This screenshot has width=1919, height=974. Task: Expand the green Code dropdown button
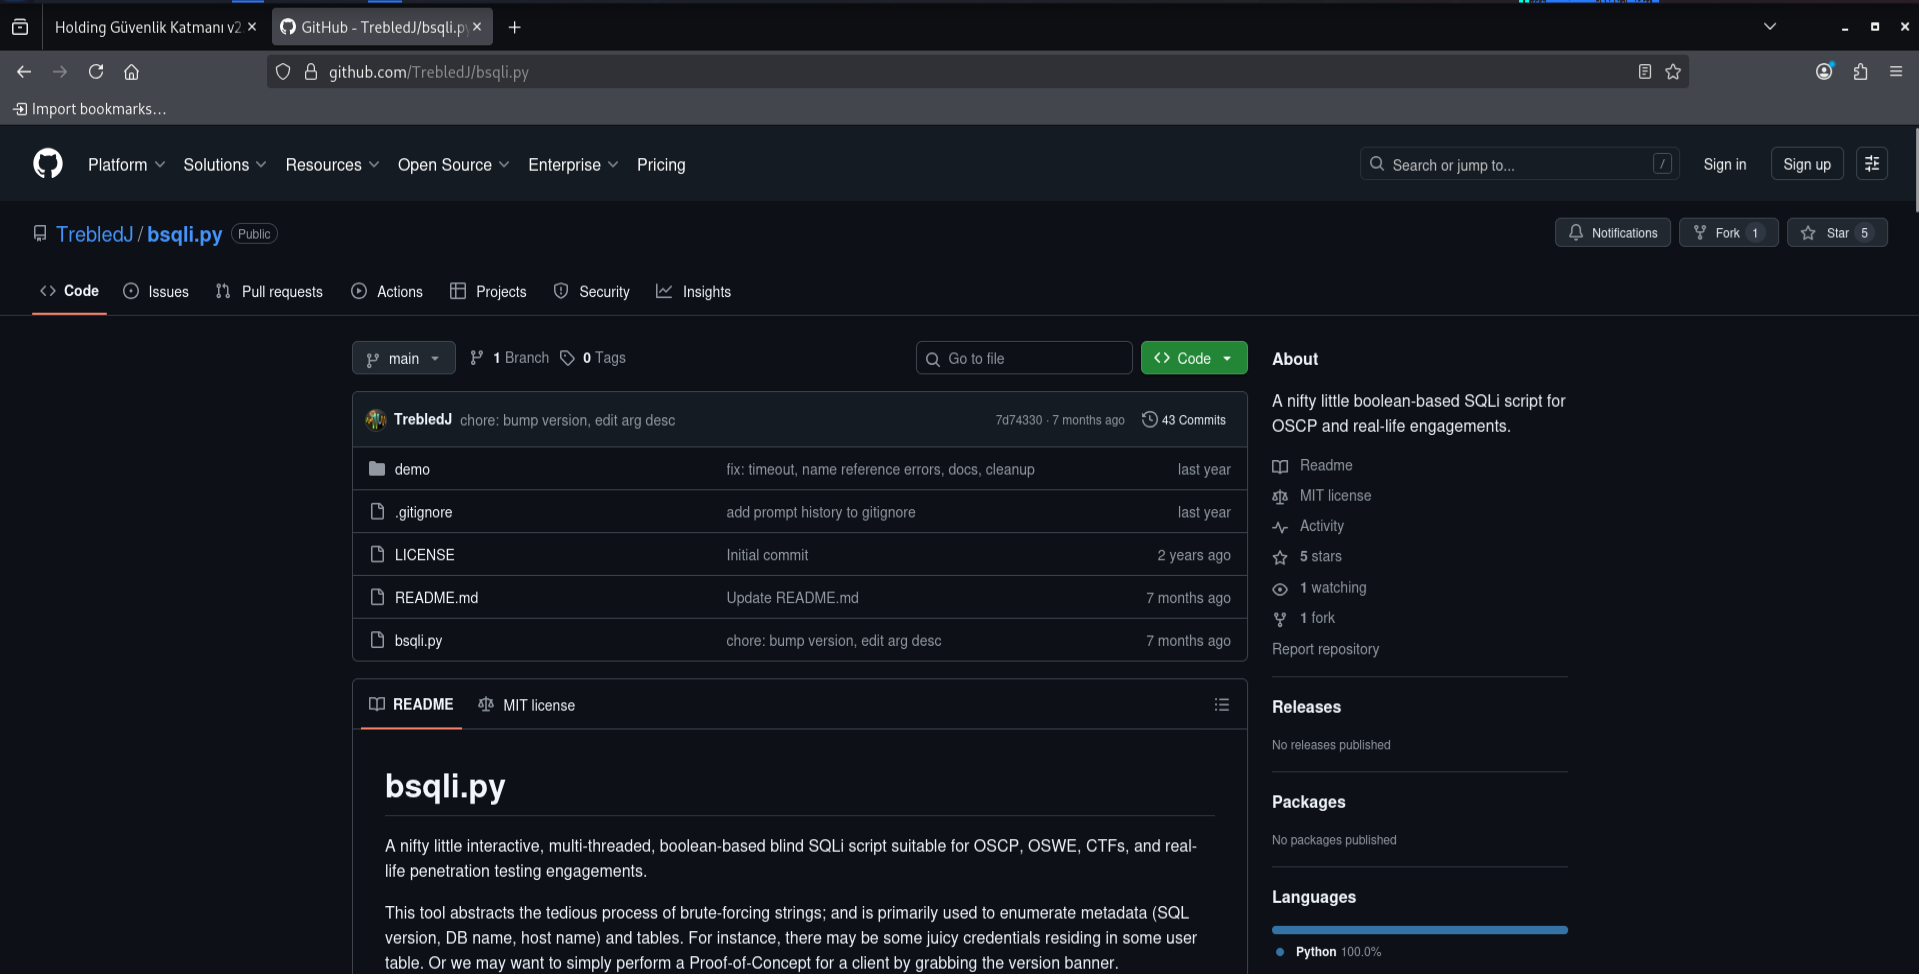click(x=1194, y=358)
